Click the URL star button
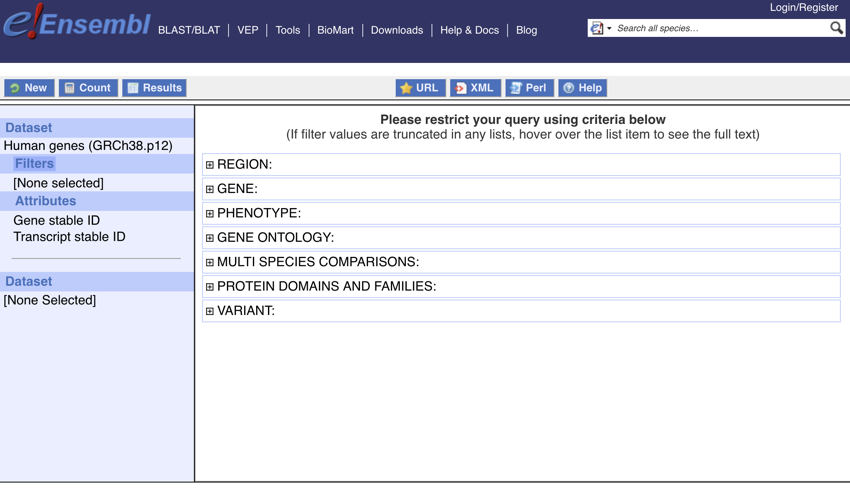The width and height of the screenshot is (850, 495). [x=420, y=88]
